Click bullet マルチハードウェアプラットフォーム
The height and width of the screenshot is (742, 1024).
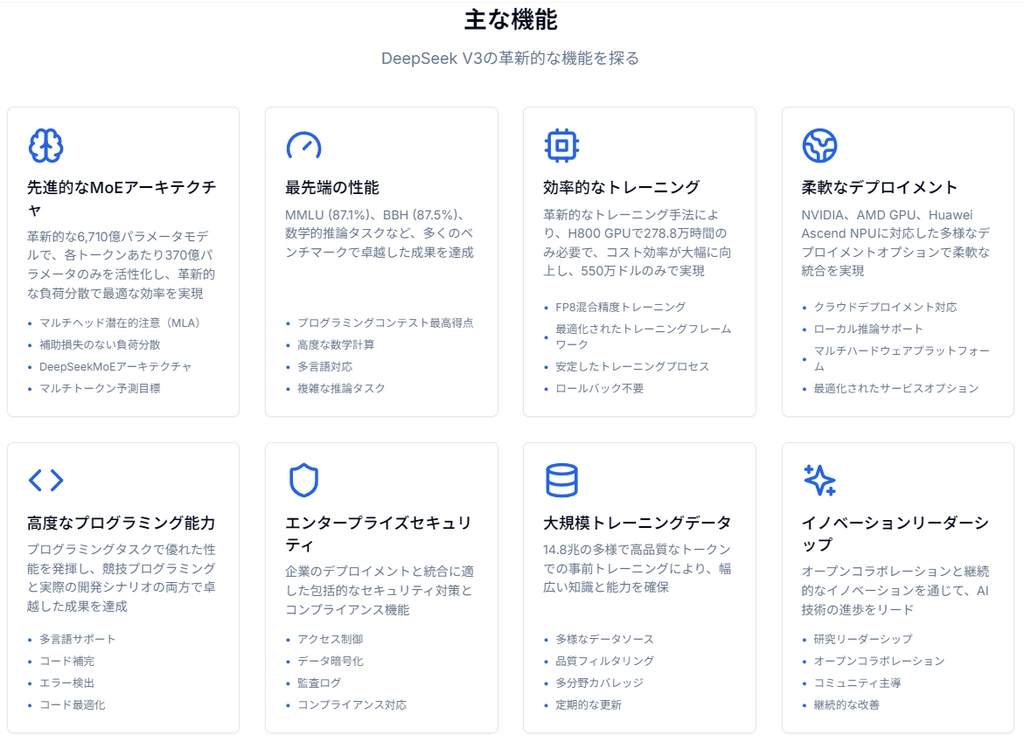tap(901, 358)
